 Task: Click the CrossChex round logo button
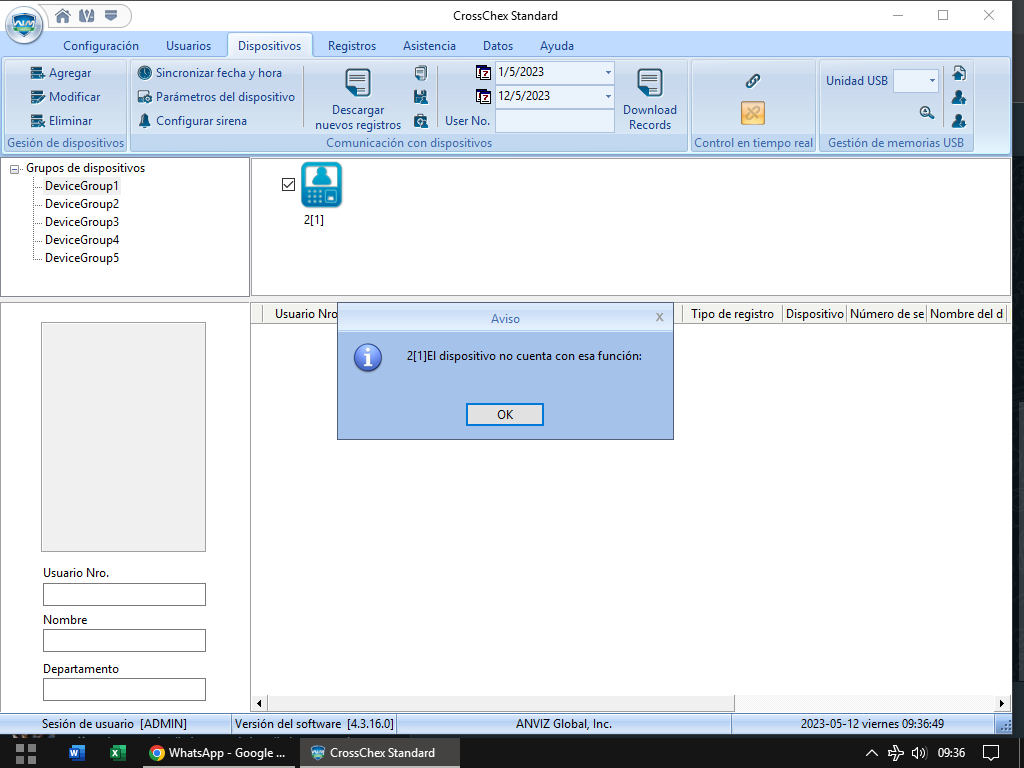[24, 25]
